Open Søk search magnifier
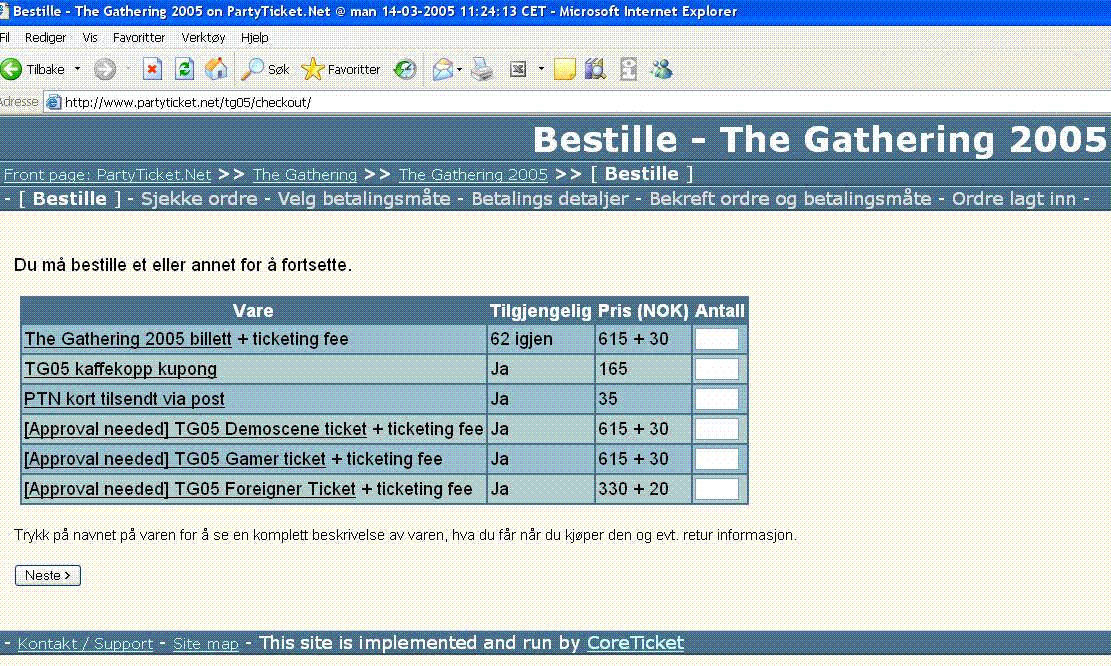This screenshot has width=1111, height=666. pos(264,69)
